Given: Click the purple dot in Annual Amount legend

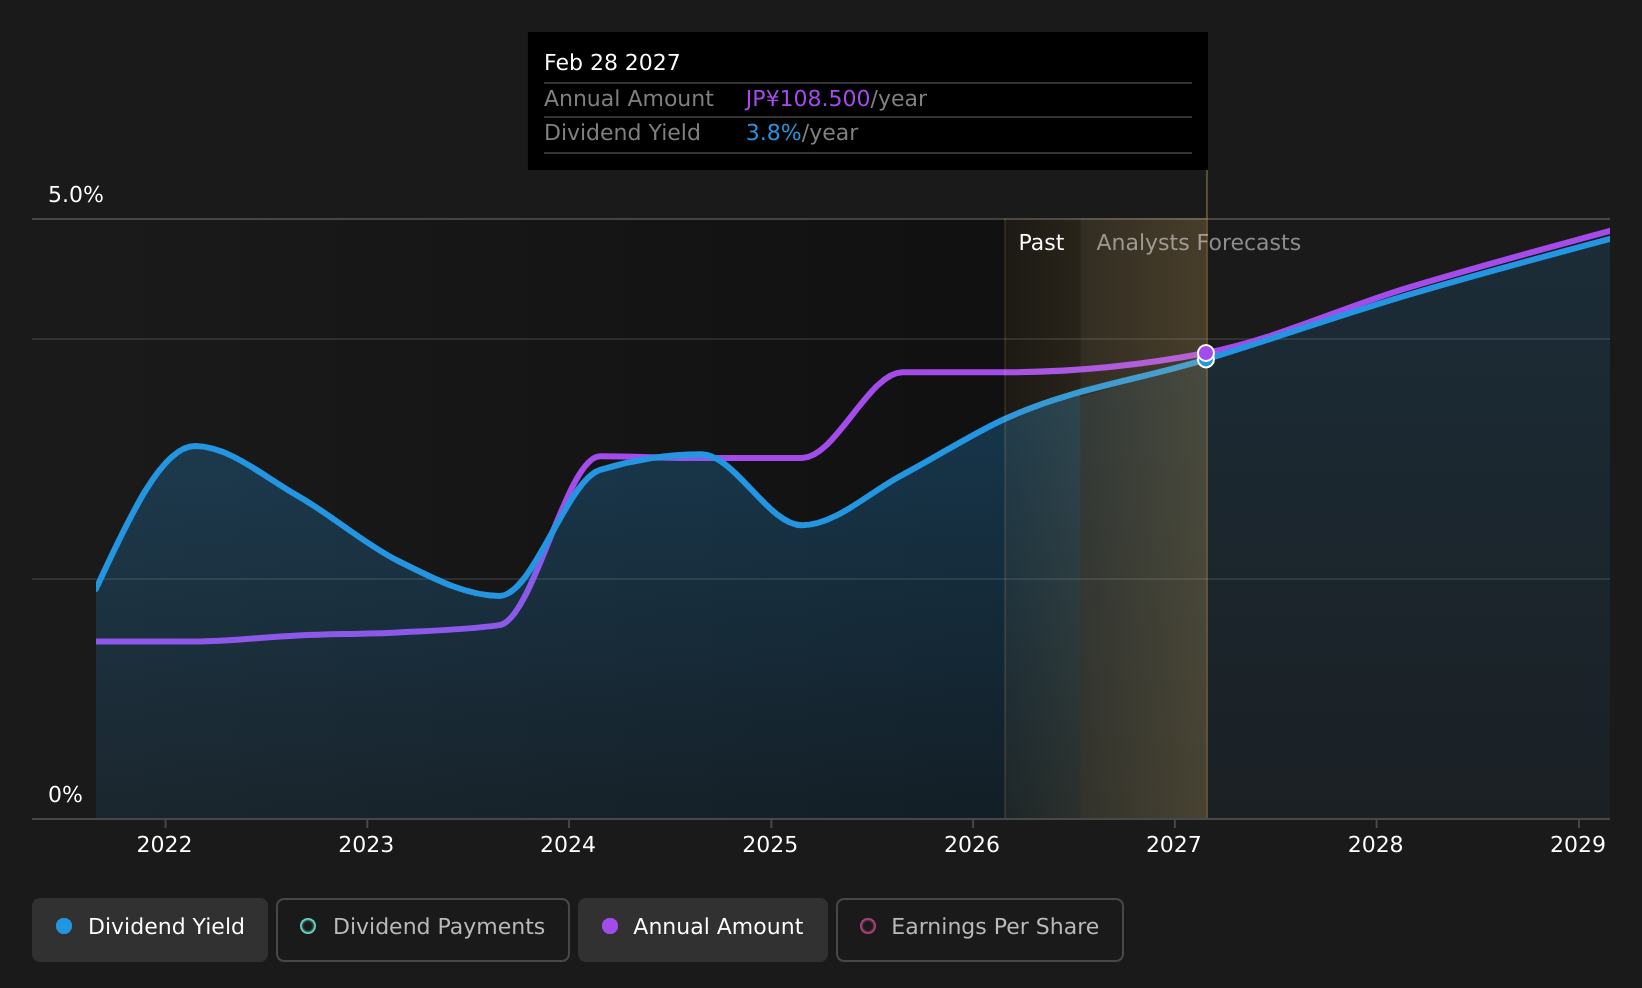Looking at the screenshot, I should pos(610,926).
